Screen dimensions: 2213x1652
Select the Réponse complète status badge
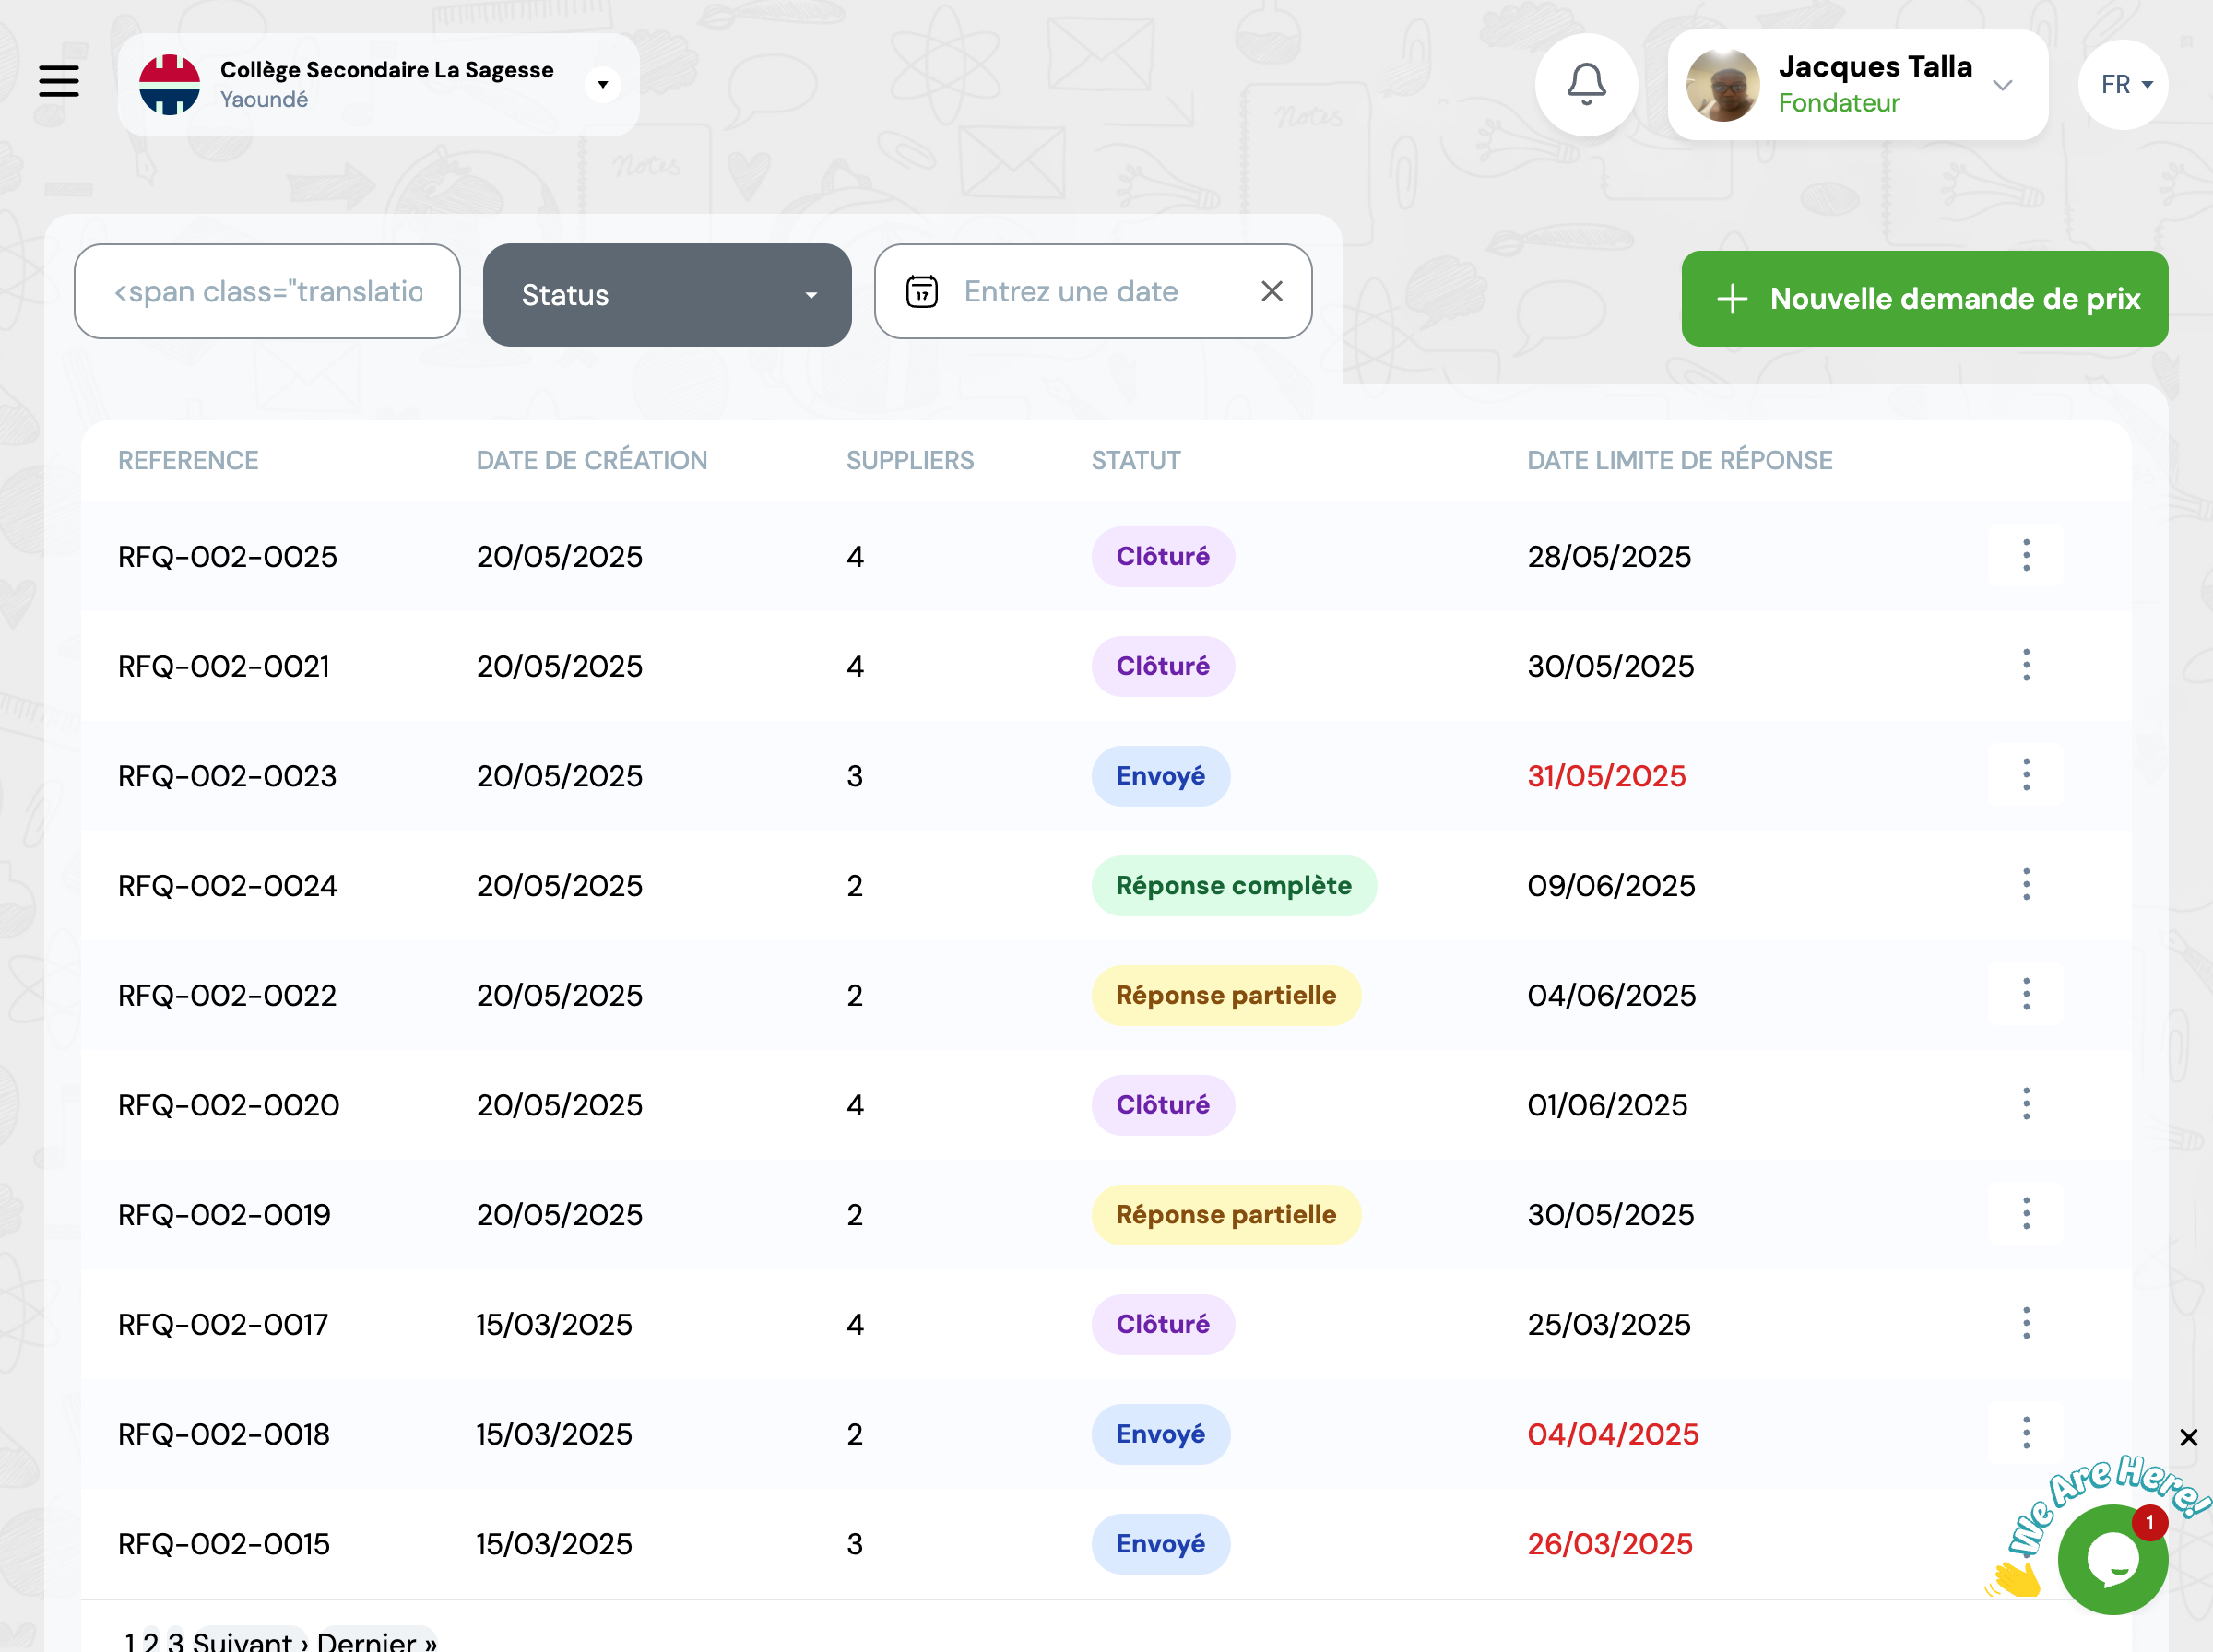(1233, 886)
